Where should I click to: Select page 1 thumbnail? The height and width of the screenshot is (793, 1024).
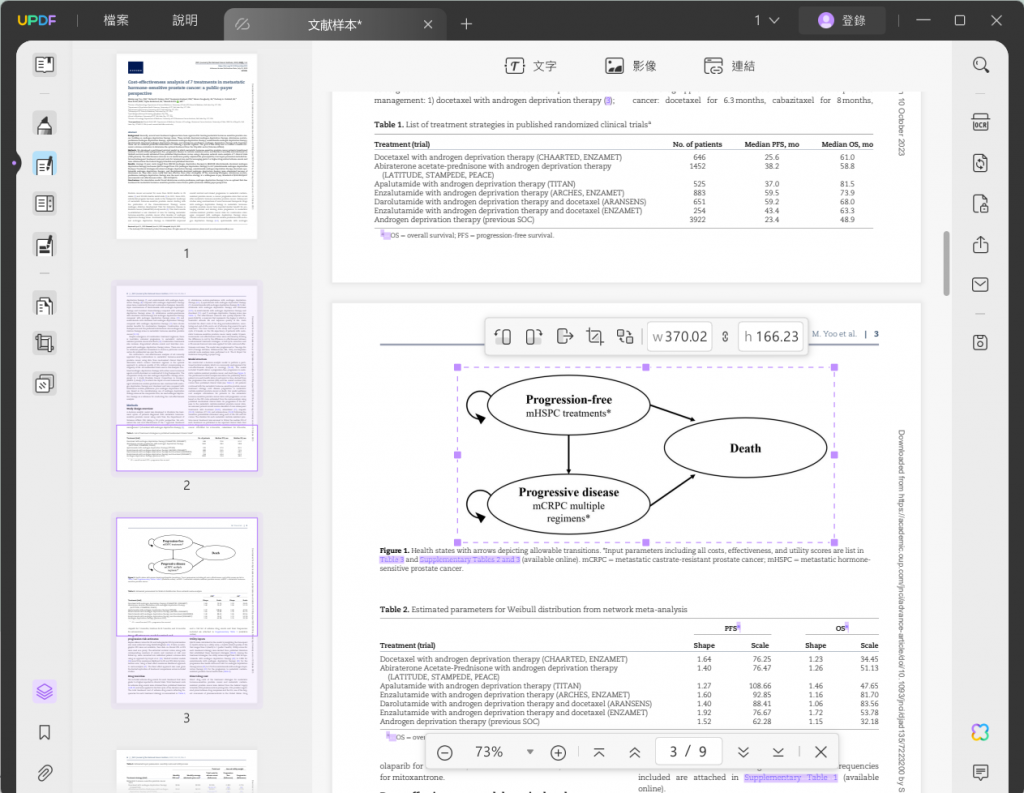187,146
